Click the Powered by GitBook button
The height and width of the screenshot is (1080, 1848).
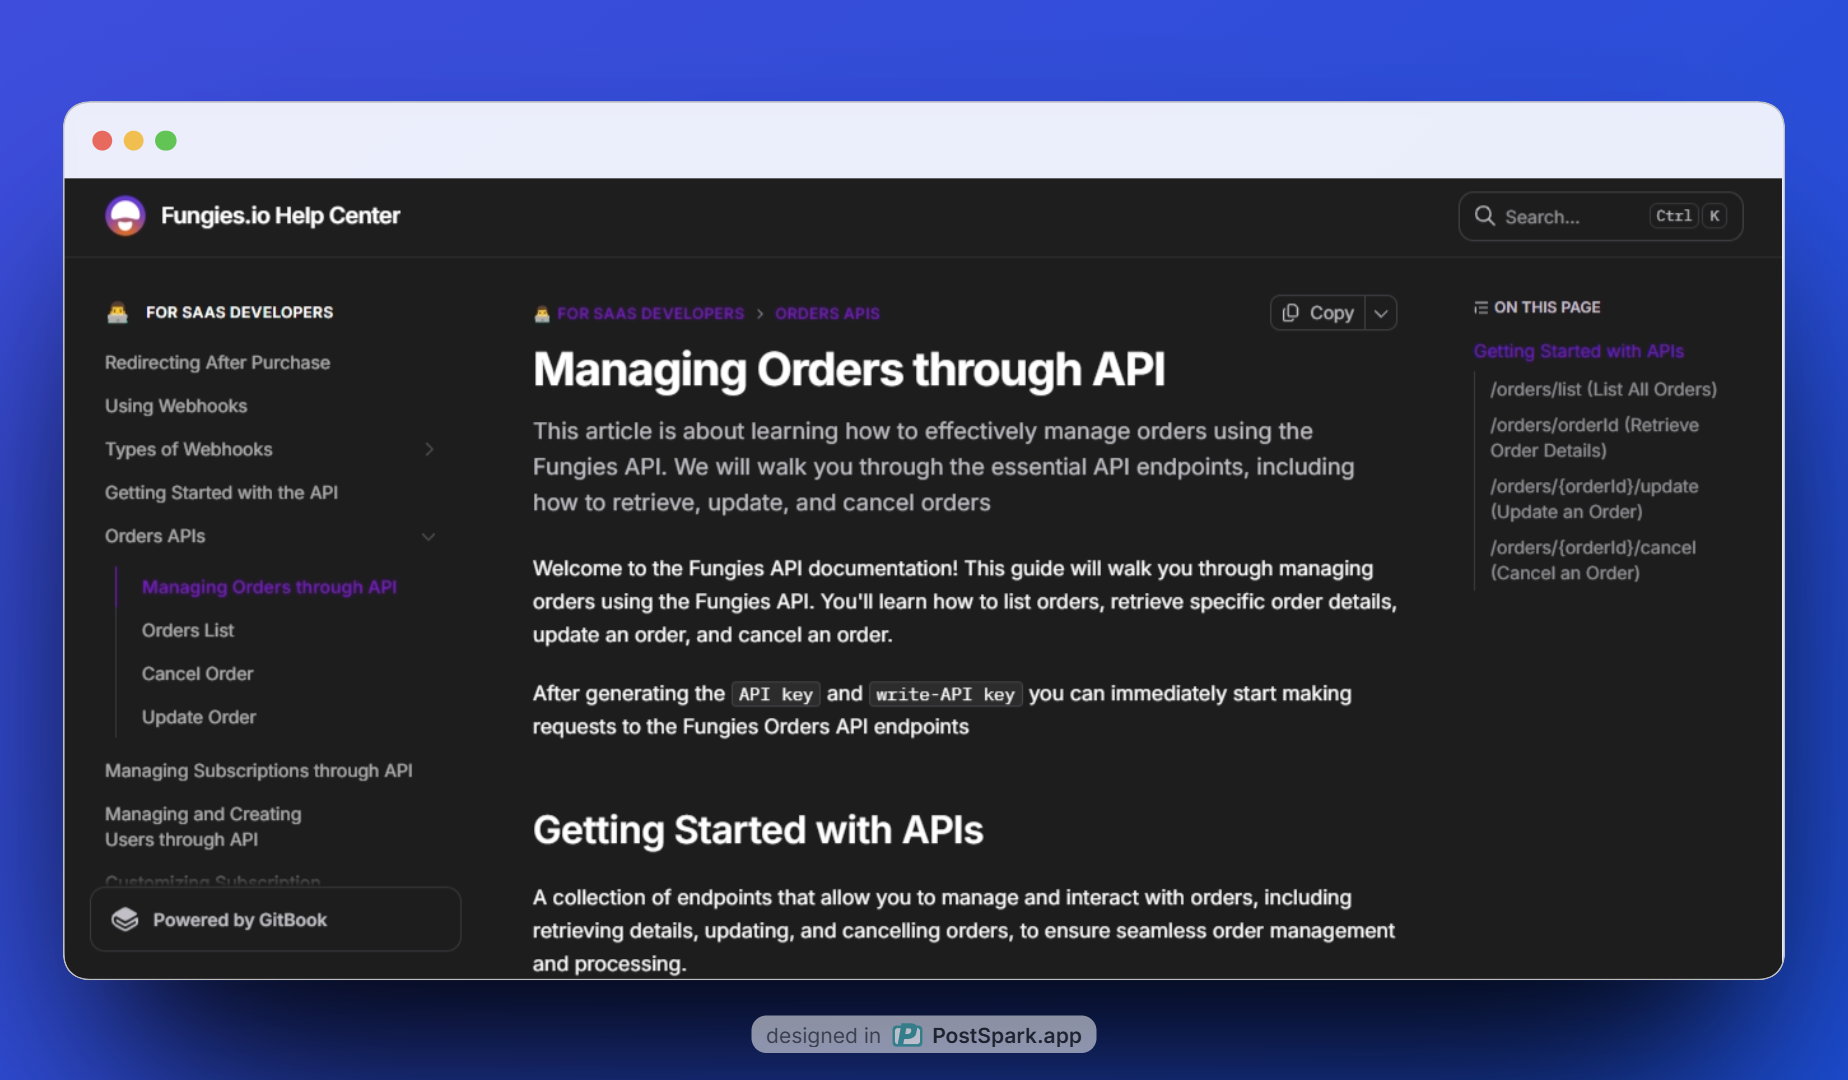pos(275,919)
